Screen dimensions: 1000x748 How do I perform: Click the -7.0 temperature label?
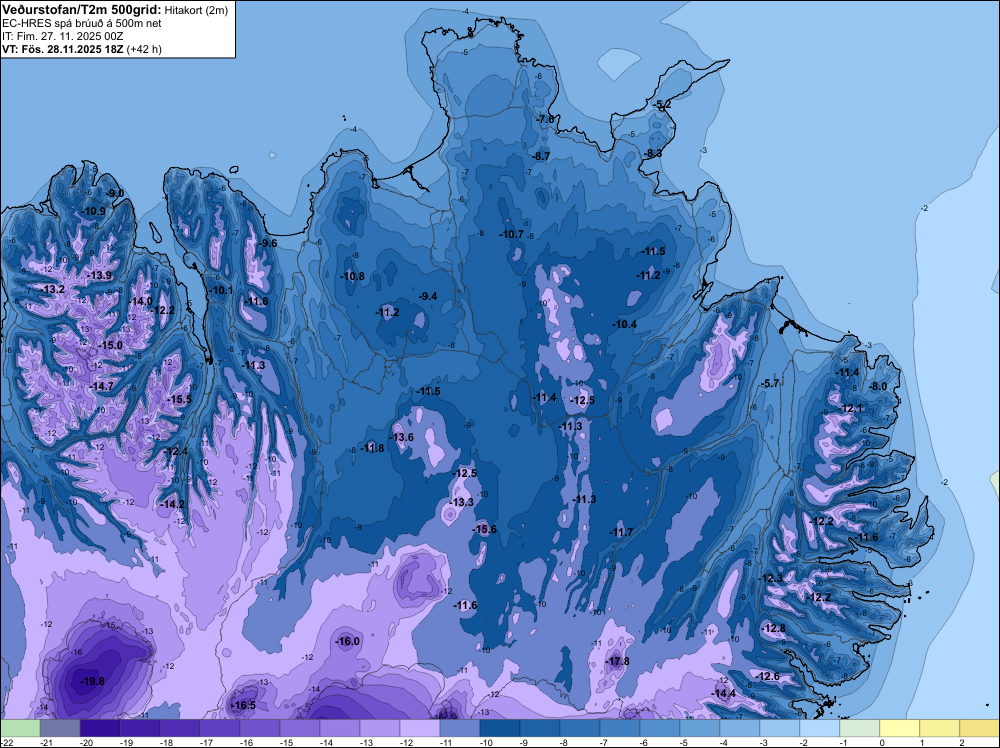click(547, 119)
